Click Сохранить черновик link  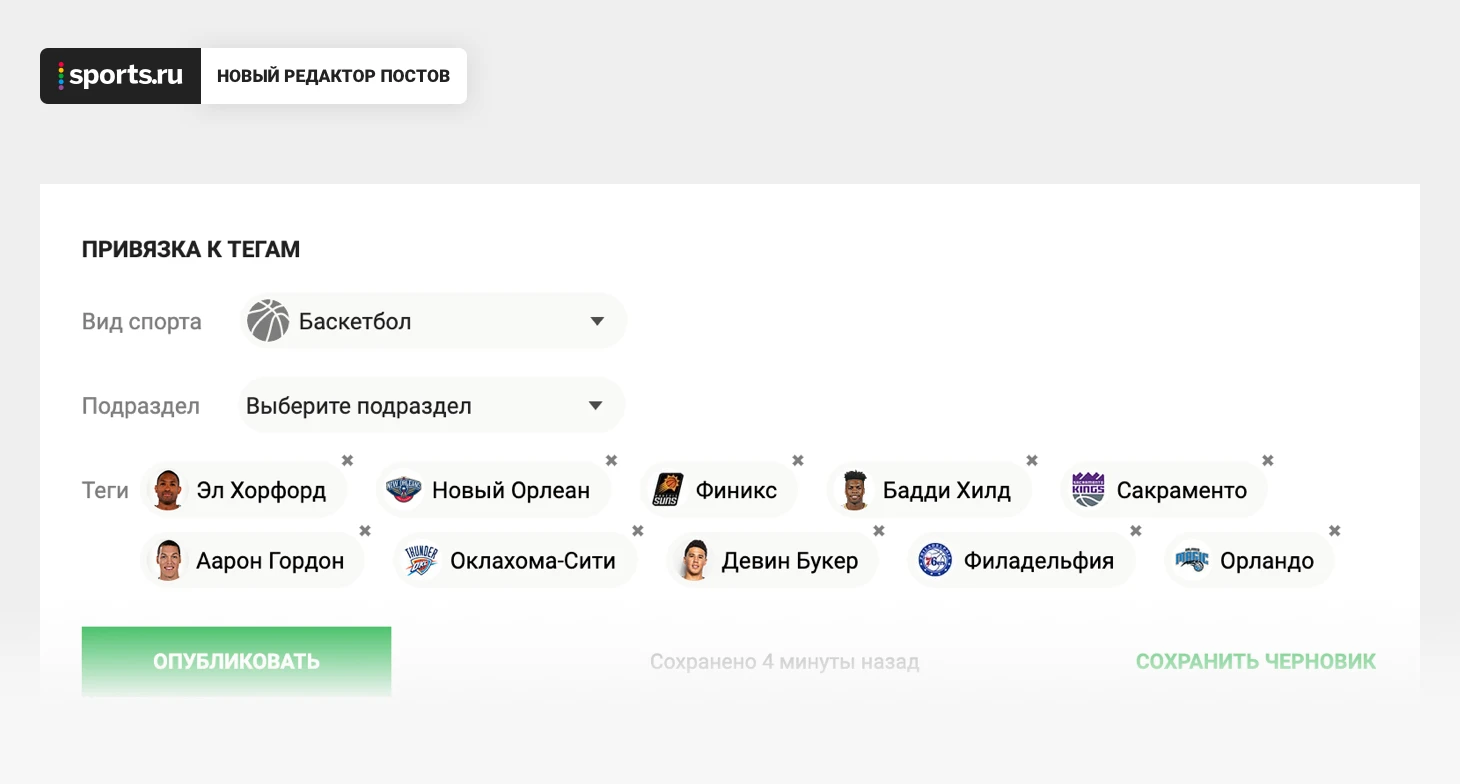pyautogui.click(x=1255, y=661)
